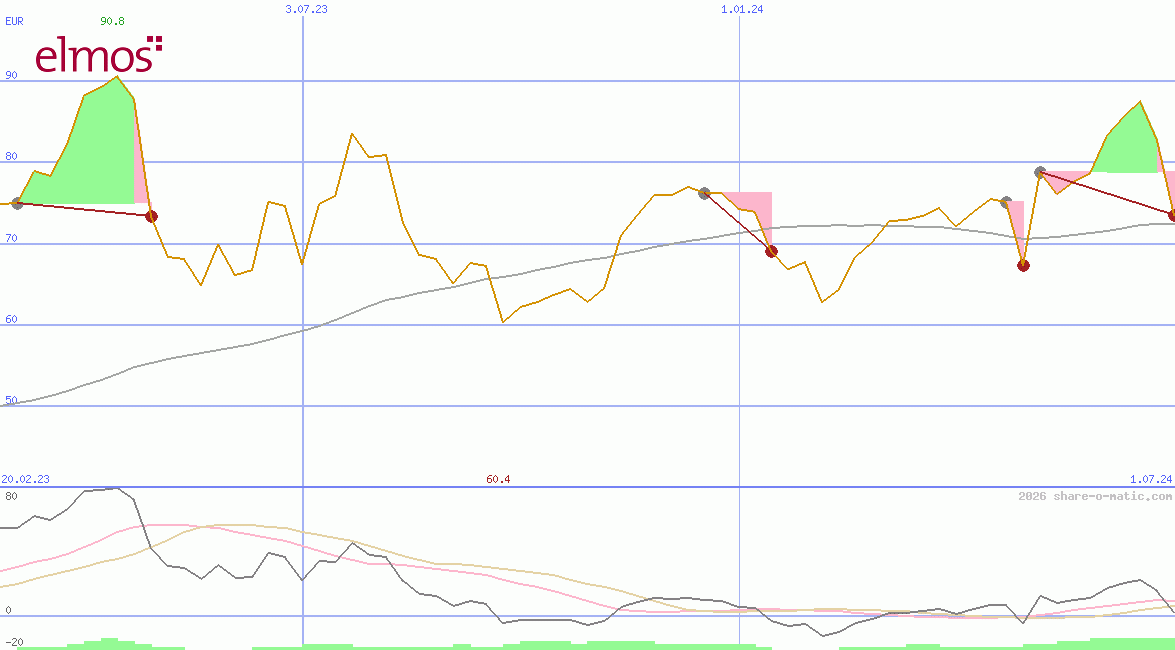Click the 3.07.23 date label
Screen dimensions: 1175x650
[x=306, y=9]
